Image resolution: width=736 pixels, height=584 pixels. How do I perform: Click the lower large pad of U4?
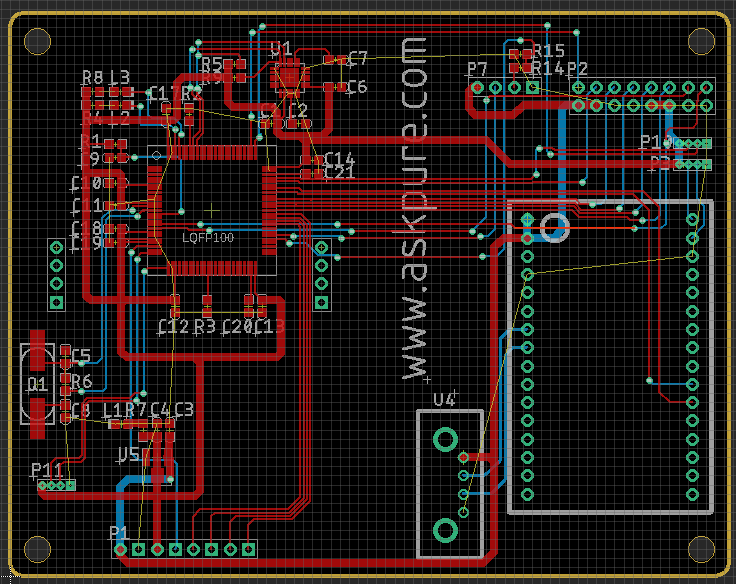click(x=445, y=530)
